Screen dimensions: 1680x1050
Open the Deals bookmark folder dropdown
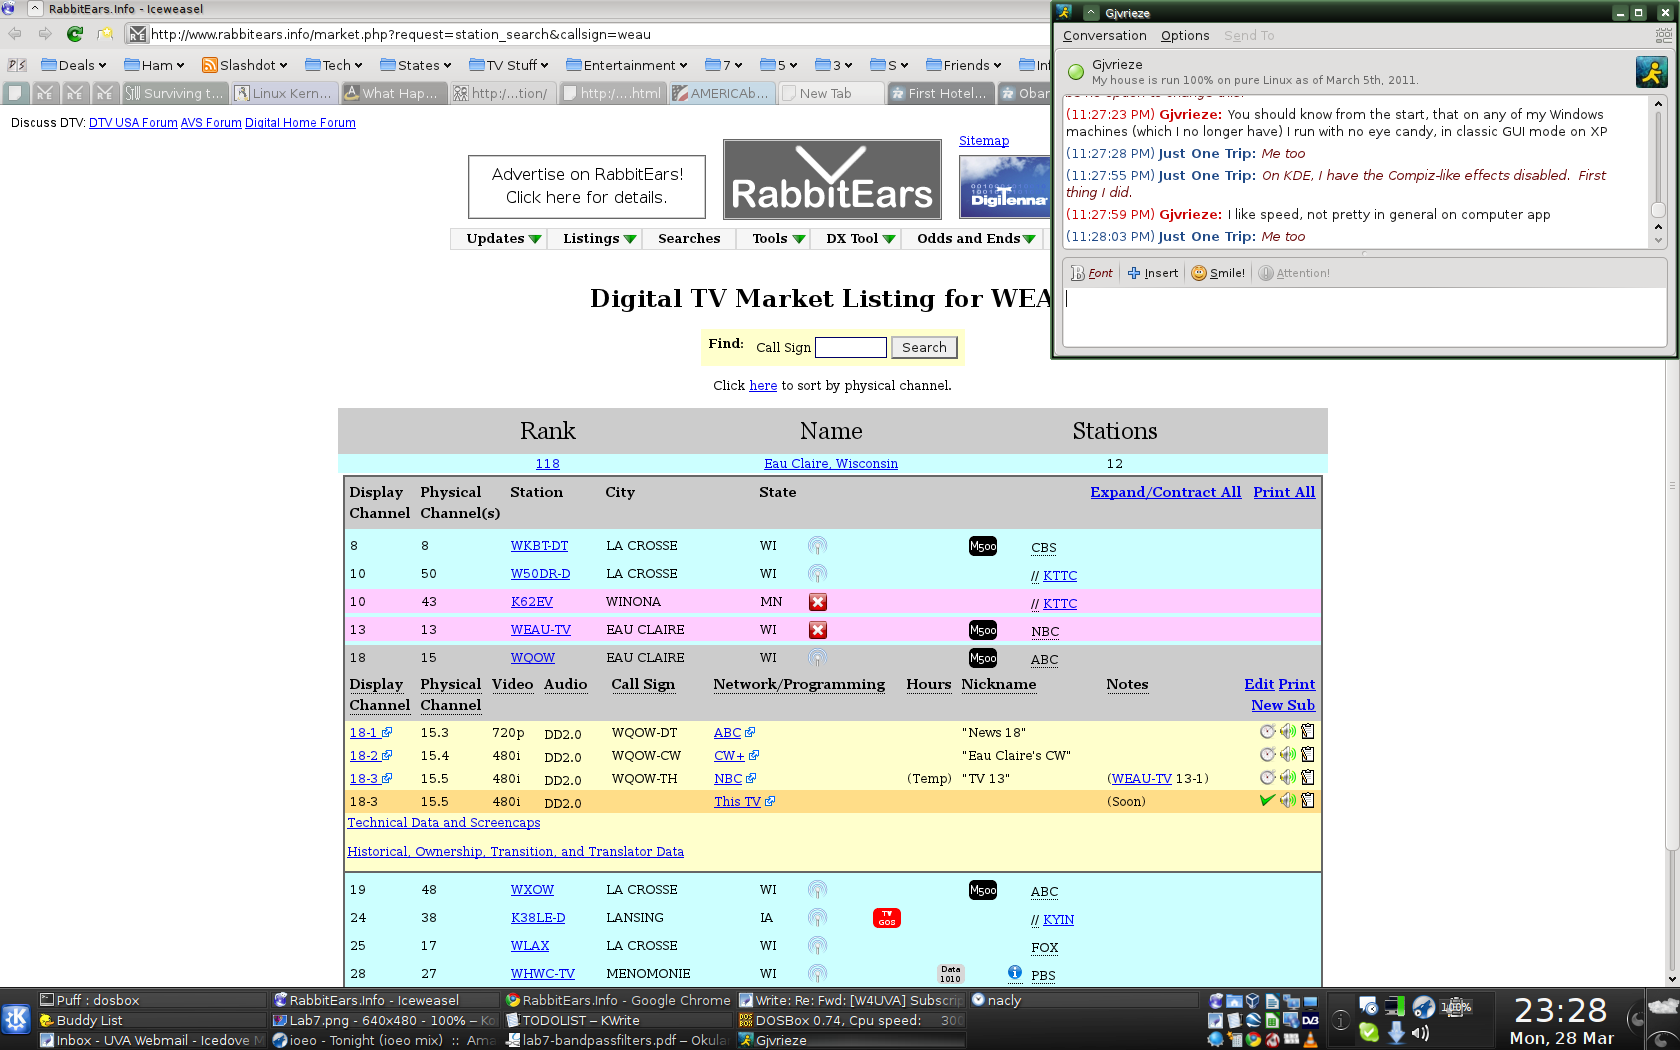pos(74,65)
